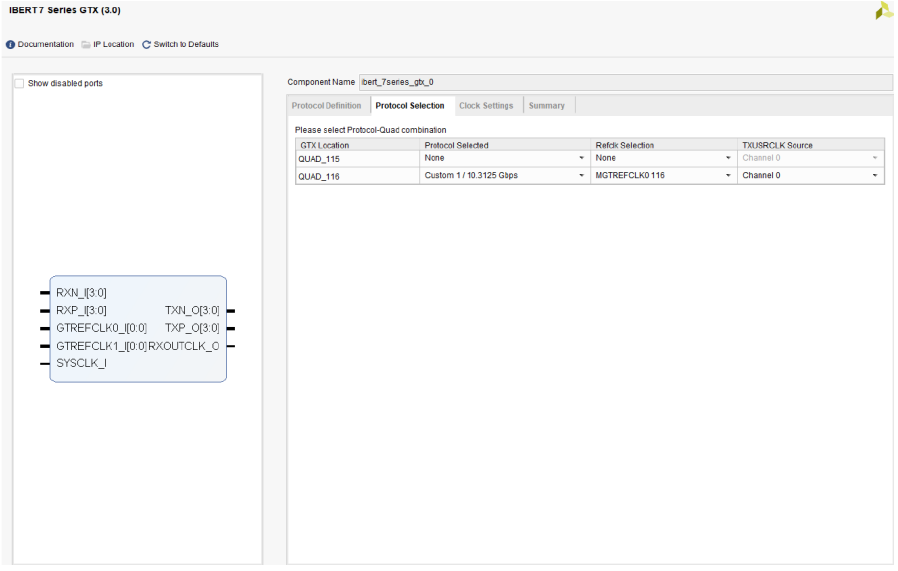
Task: Click the Protocol Selected column header
Action: [505, 145]
